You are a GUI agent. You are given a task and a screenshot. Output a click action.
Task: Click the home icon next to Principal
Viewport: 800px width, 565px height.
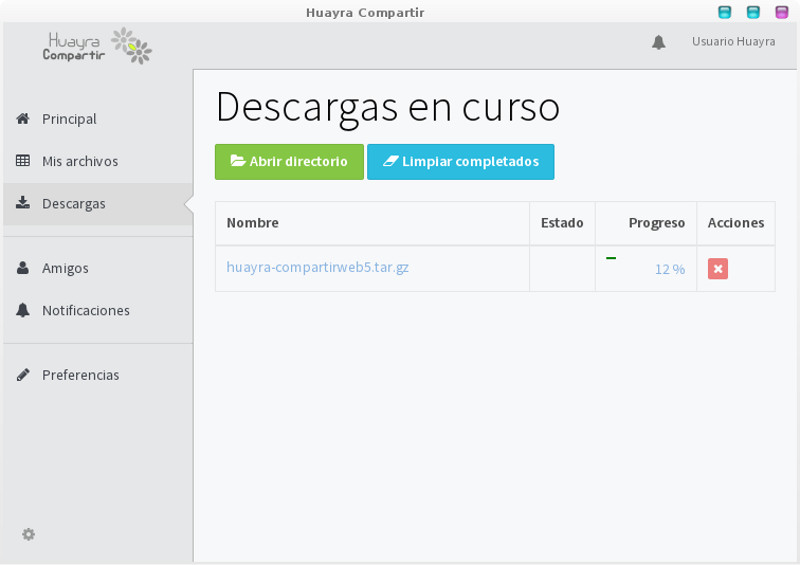(x=22, y=118)
